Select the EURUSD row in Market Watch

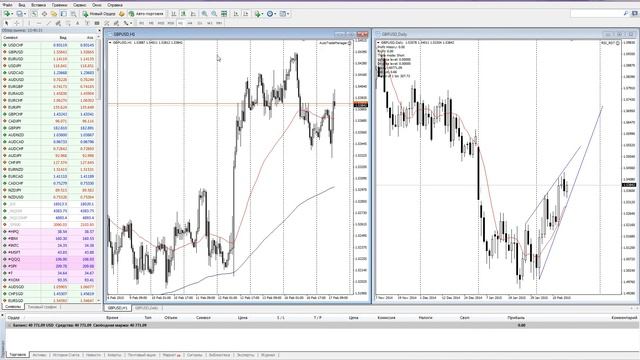[x=48, y=59]
